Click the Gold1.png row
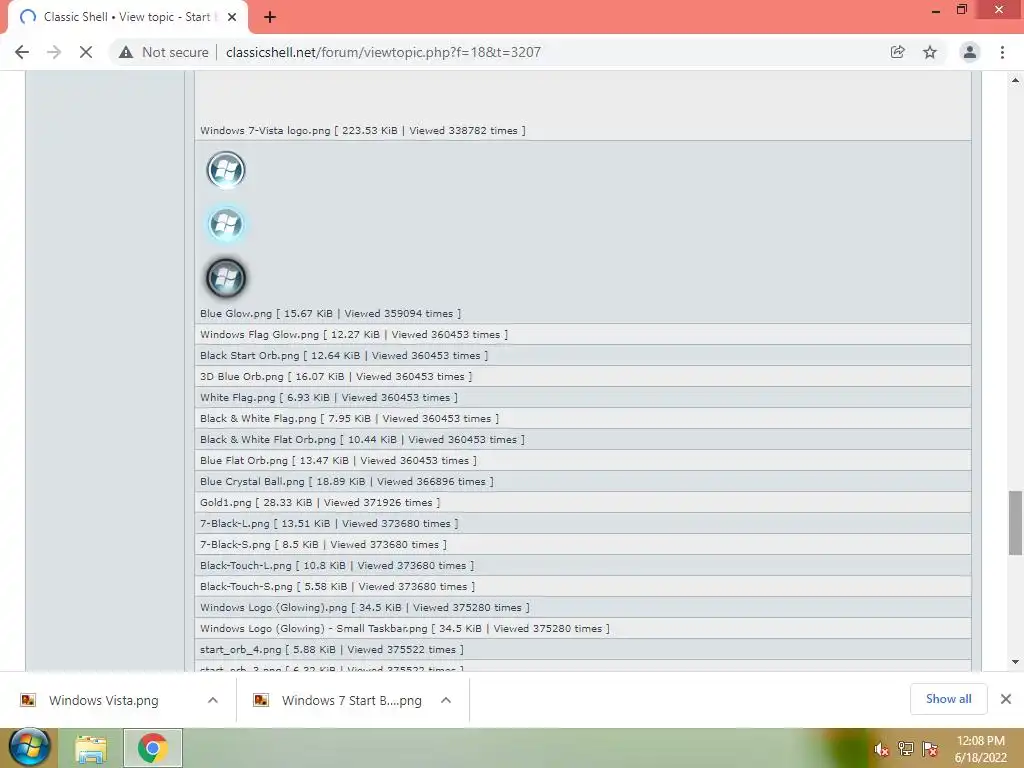 click(583, 502)
